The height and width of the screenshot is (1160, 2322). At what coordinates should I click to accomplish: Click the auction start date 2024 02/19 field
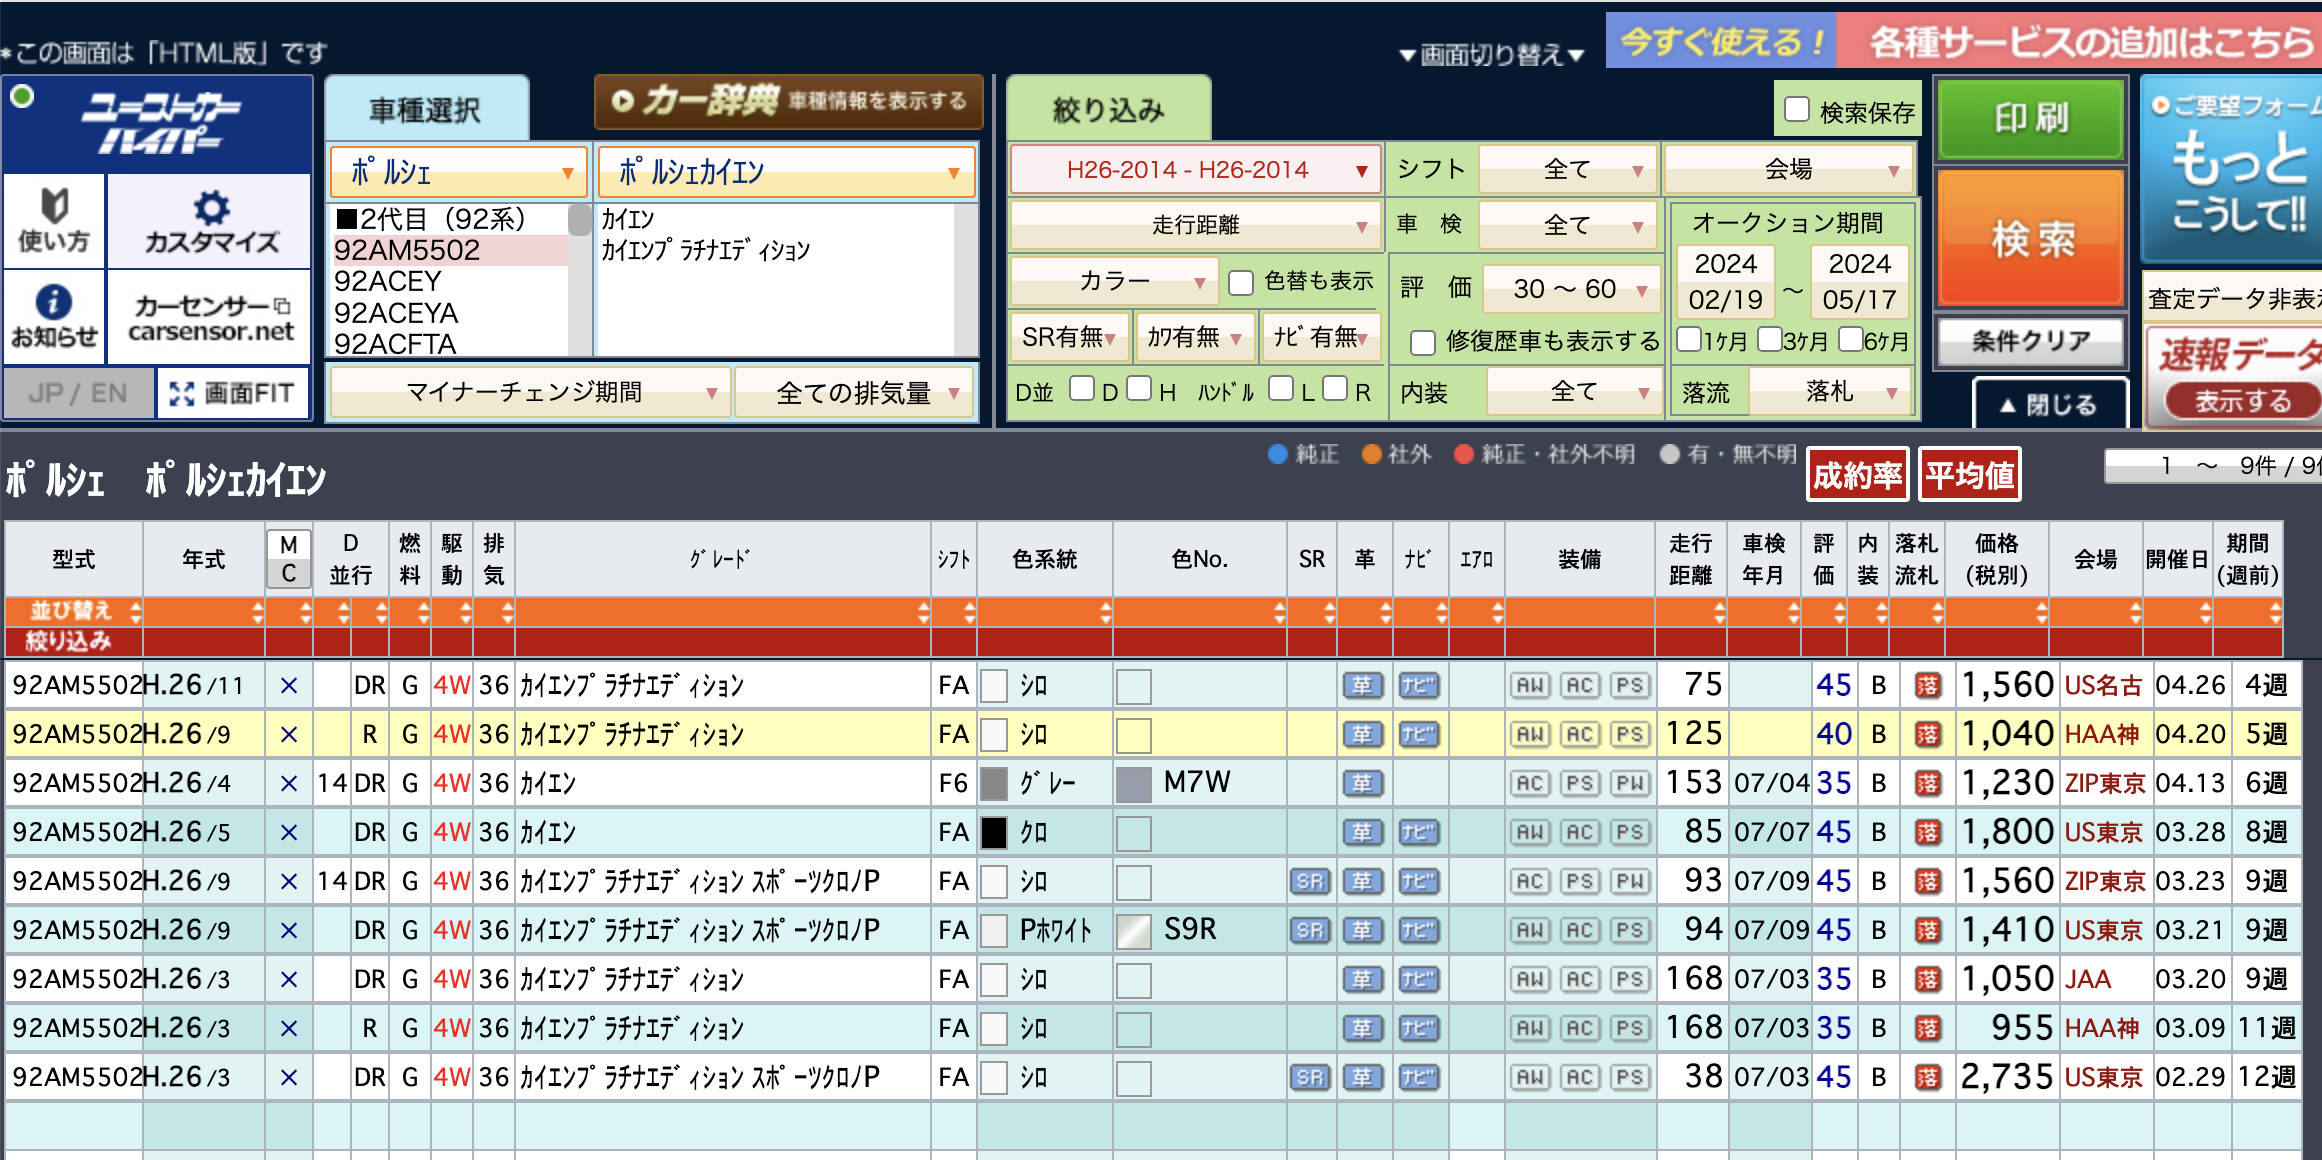point(1725,281)
